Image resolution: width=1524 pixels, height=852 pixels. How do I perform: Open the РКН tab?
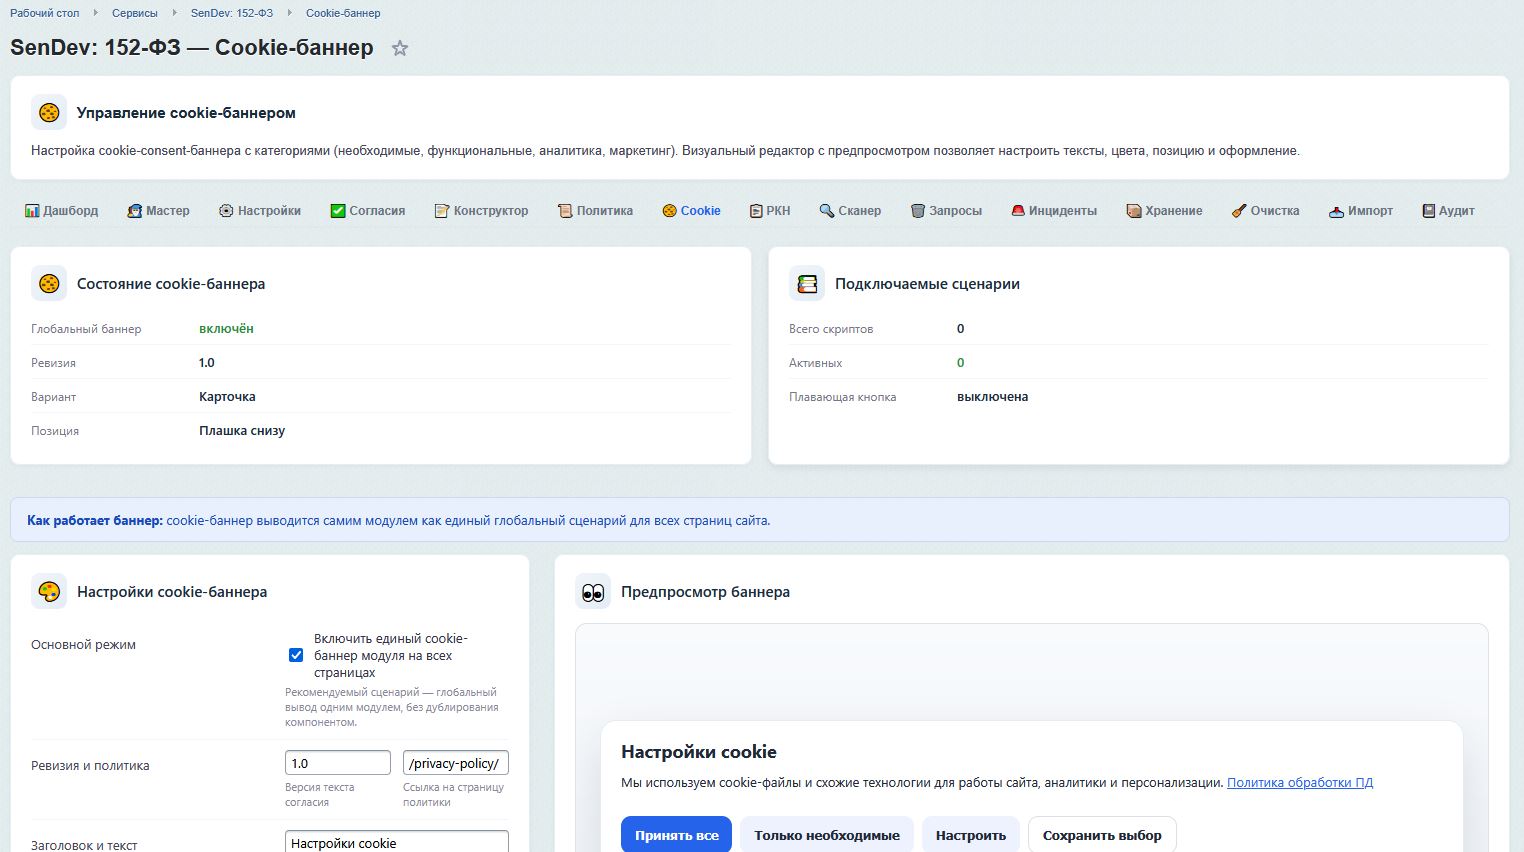(769, 211)
